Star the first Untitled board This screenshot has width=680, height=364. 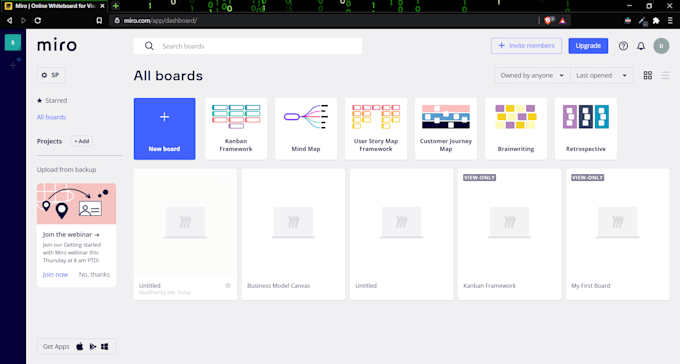(228, 285)
